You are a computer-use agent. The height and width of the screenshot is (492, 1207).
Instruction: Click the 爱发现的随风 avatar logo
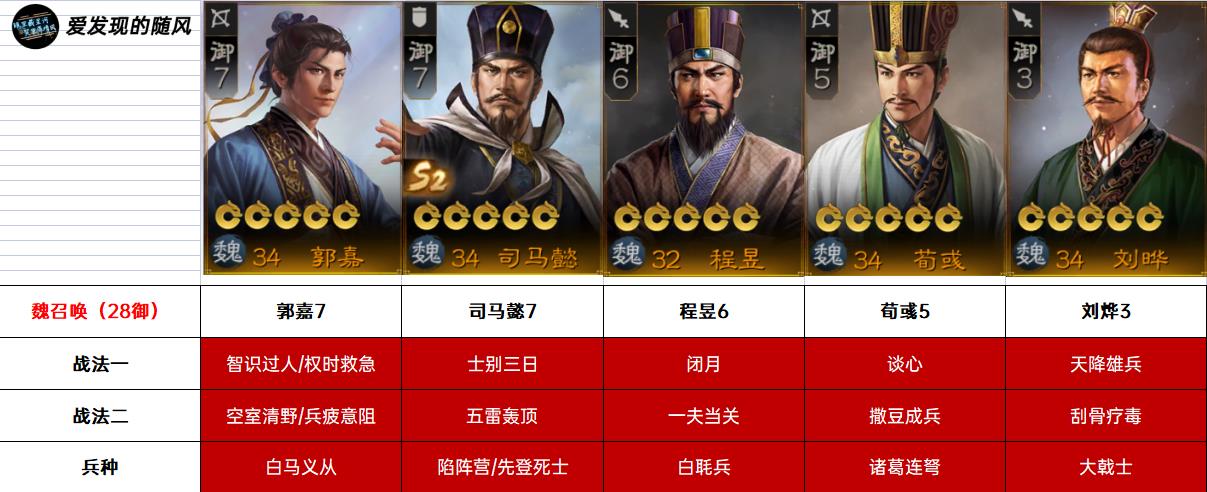[34, 25]
